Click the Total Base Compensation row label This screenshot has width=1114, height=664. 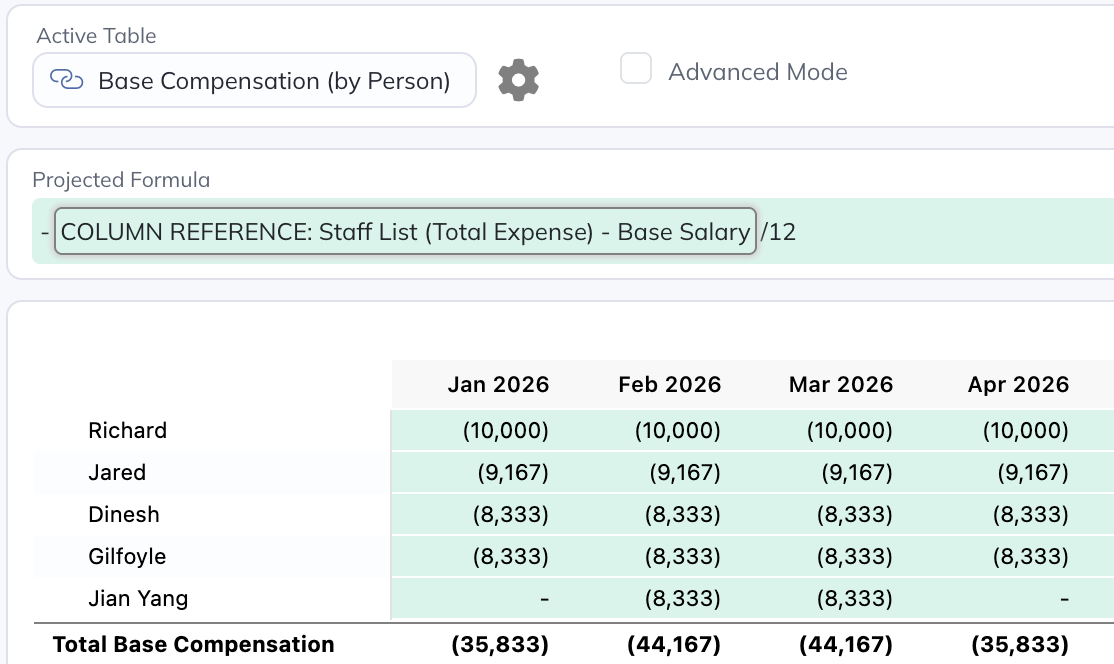point(193,645)
